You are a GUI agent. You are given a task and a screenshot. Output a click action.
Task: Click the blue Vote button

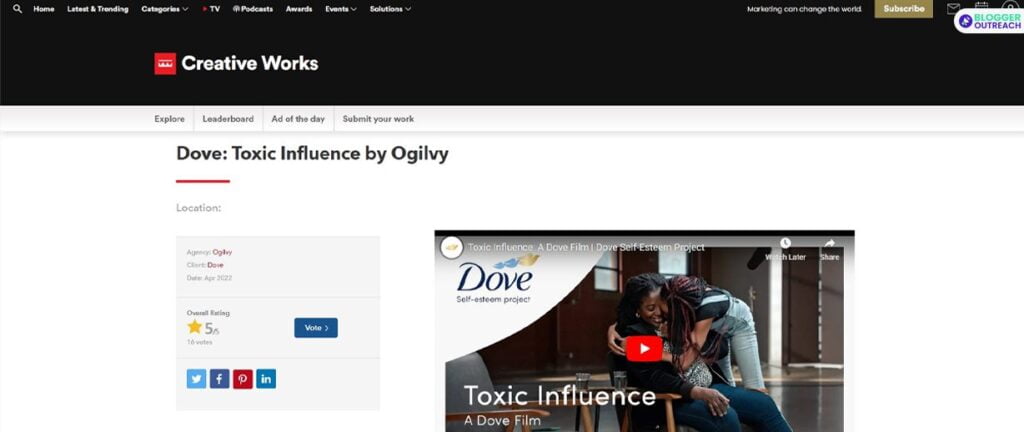pos(316,328)
